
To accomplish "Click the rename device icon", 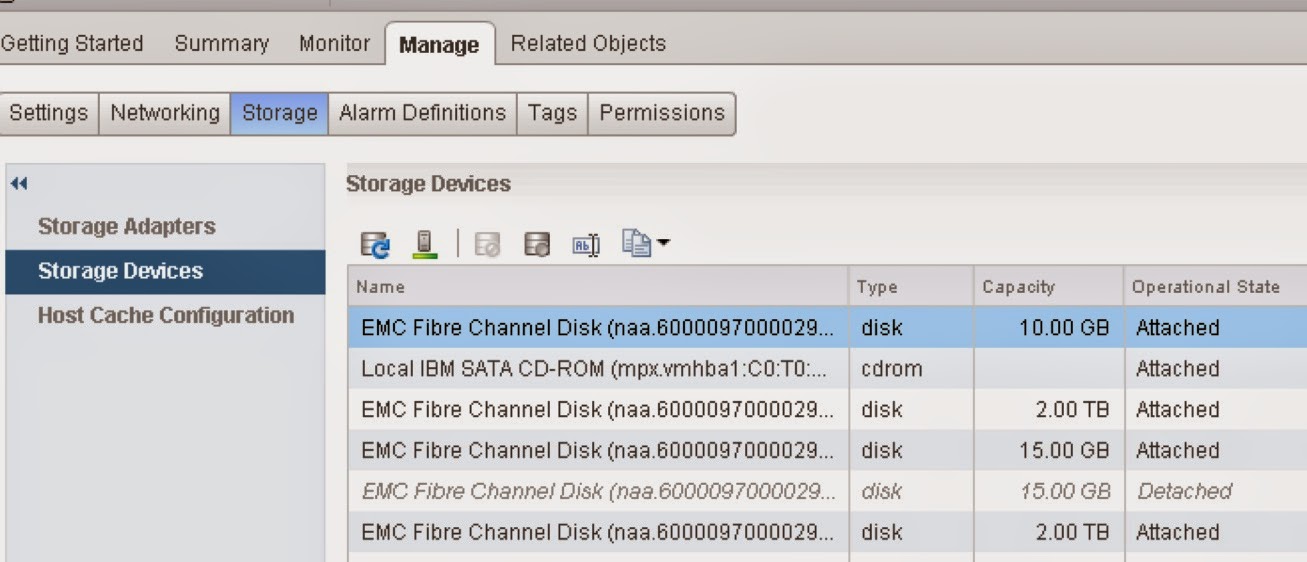I will point(586,244).
